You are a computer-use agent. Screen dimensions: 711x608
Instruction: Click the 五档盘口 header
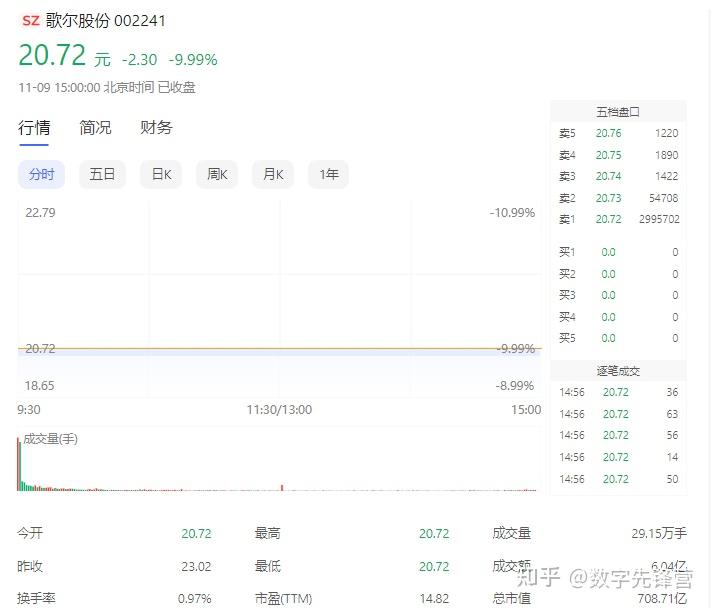click(x=618, y=112)
